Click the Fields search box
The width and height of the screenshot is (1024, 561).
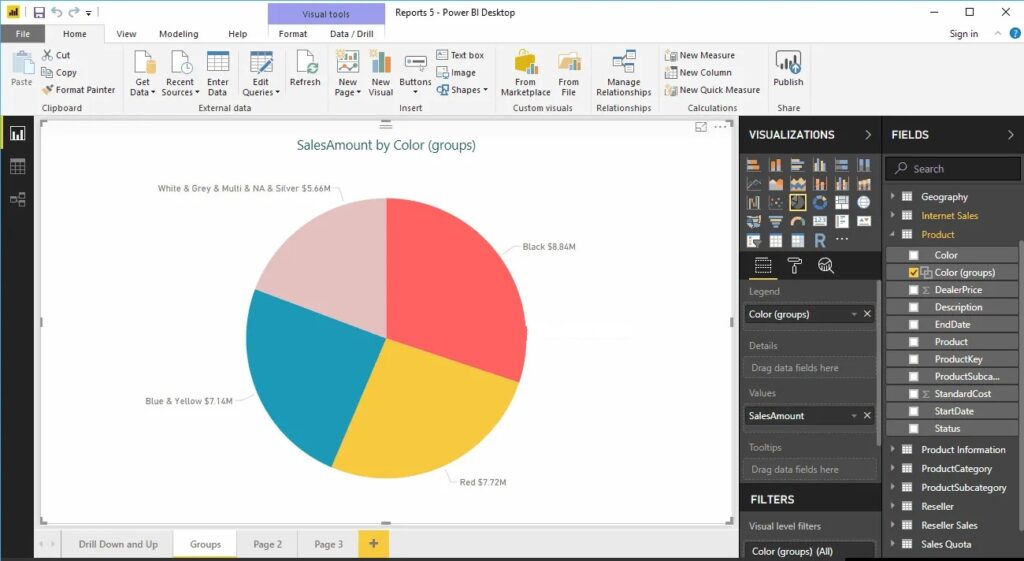953,168
